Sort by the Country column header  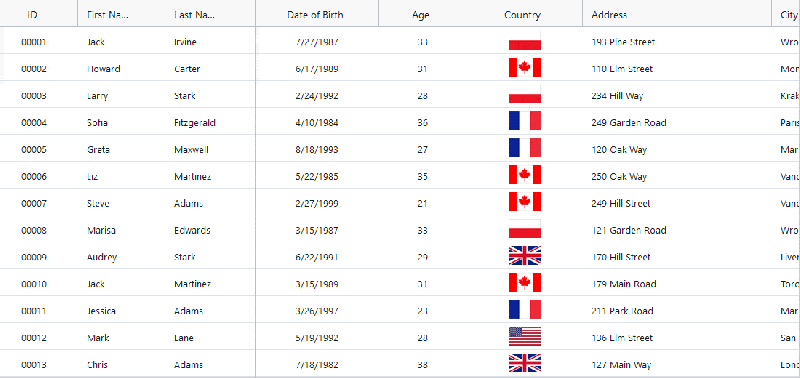pyautogui.click(x=522, y=15)
